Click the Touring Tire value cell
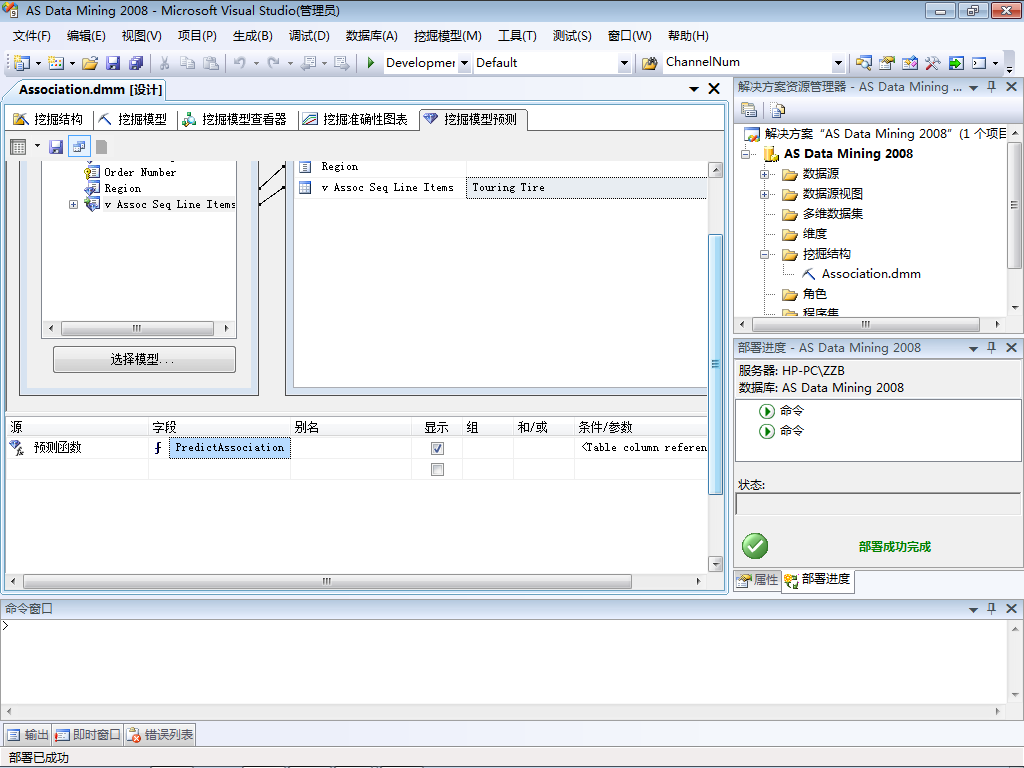Screen dimensions: 1024x768 click(586, 188)
